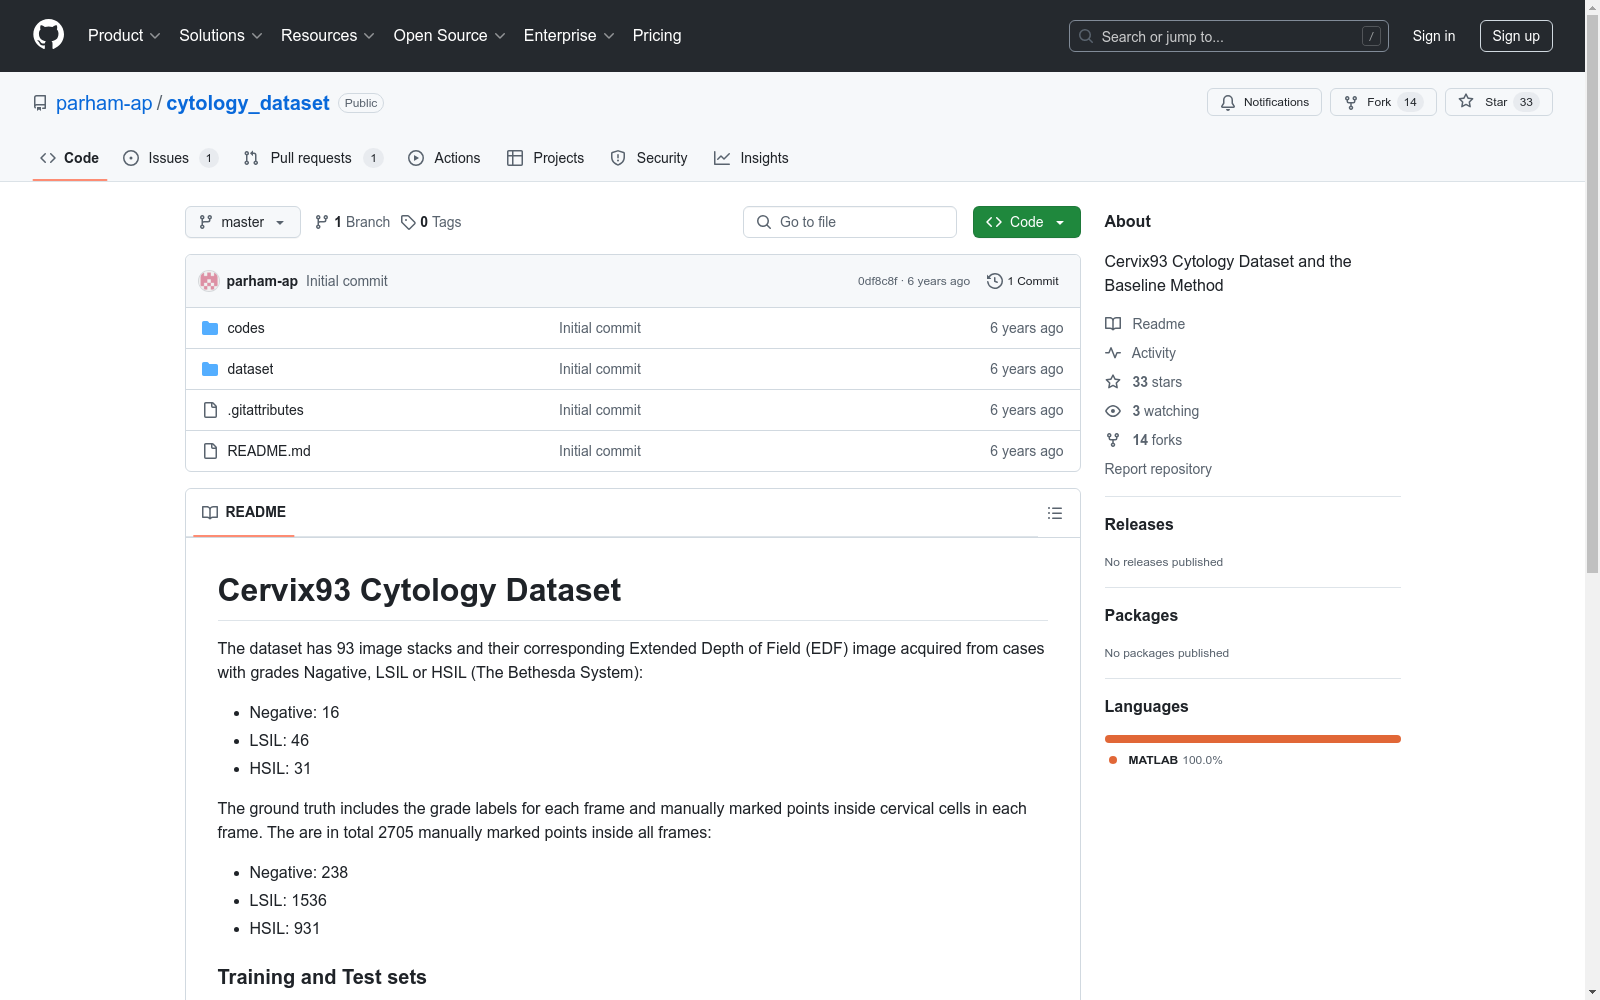Click the Sign up button
The height and width of the screenshot is (1000, 1600).
tap(1516, 36)
